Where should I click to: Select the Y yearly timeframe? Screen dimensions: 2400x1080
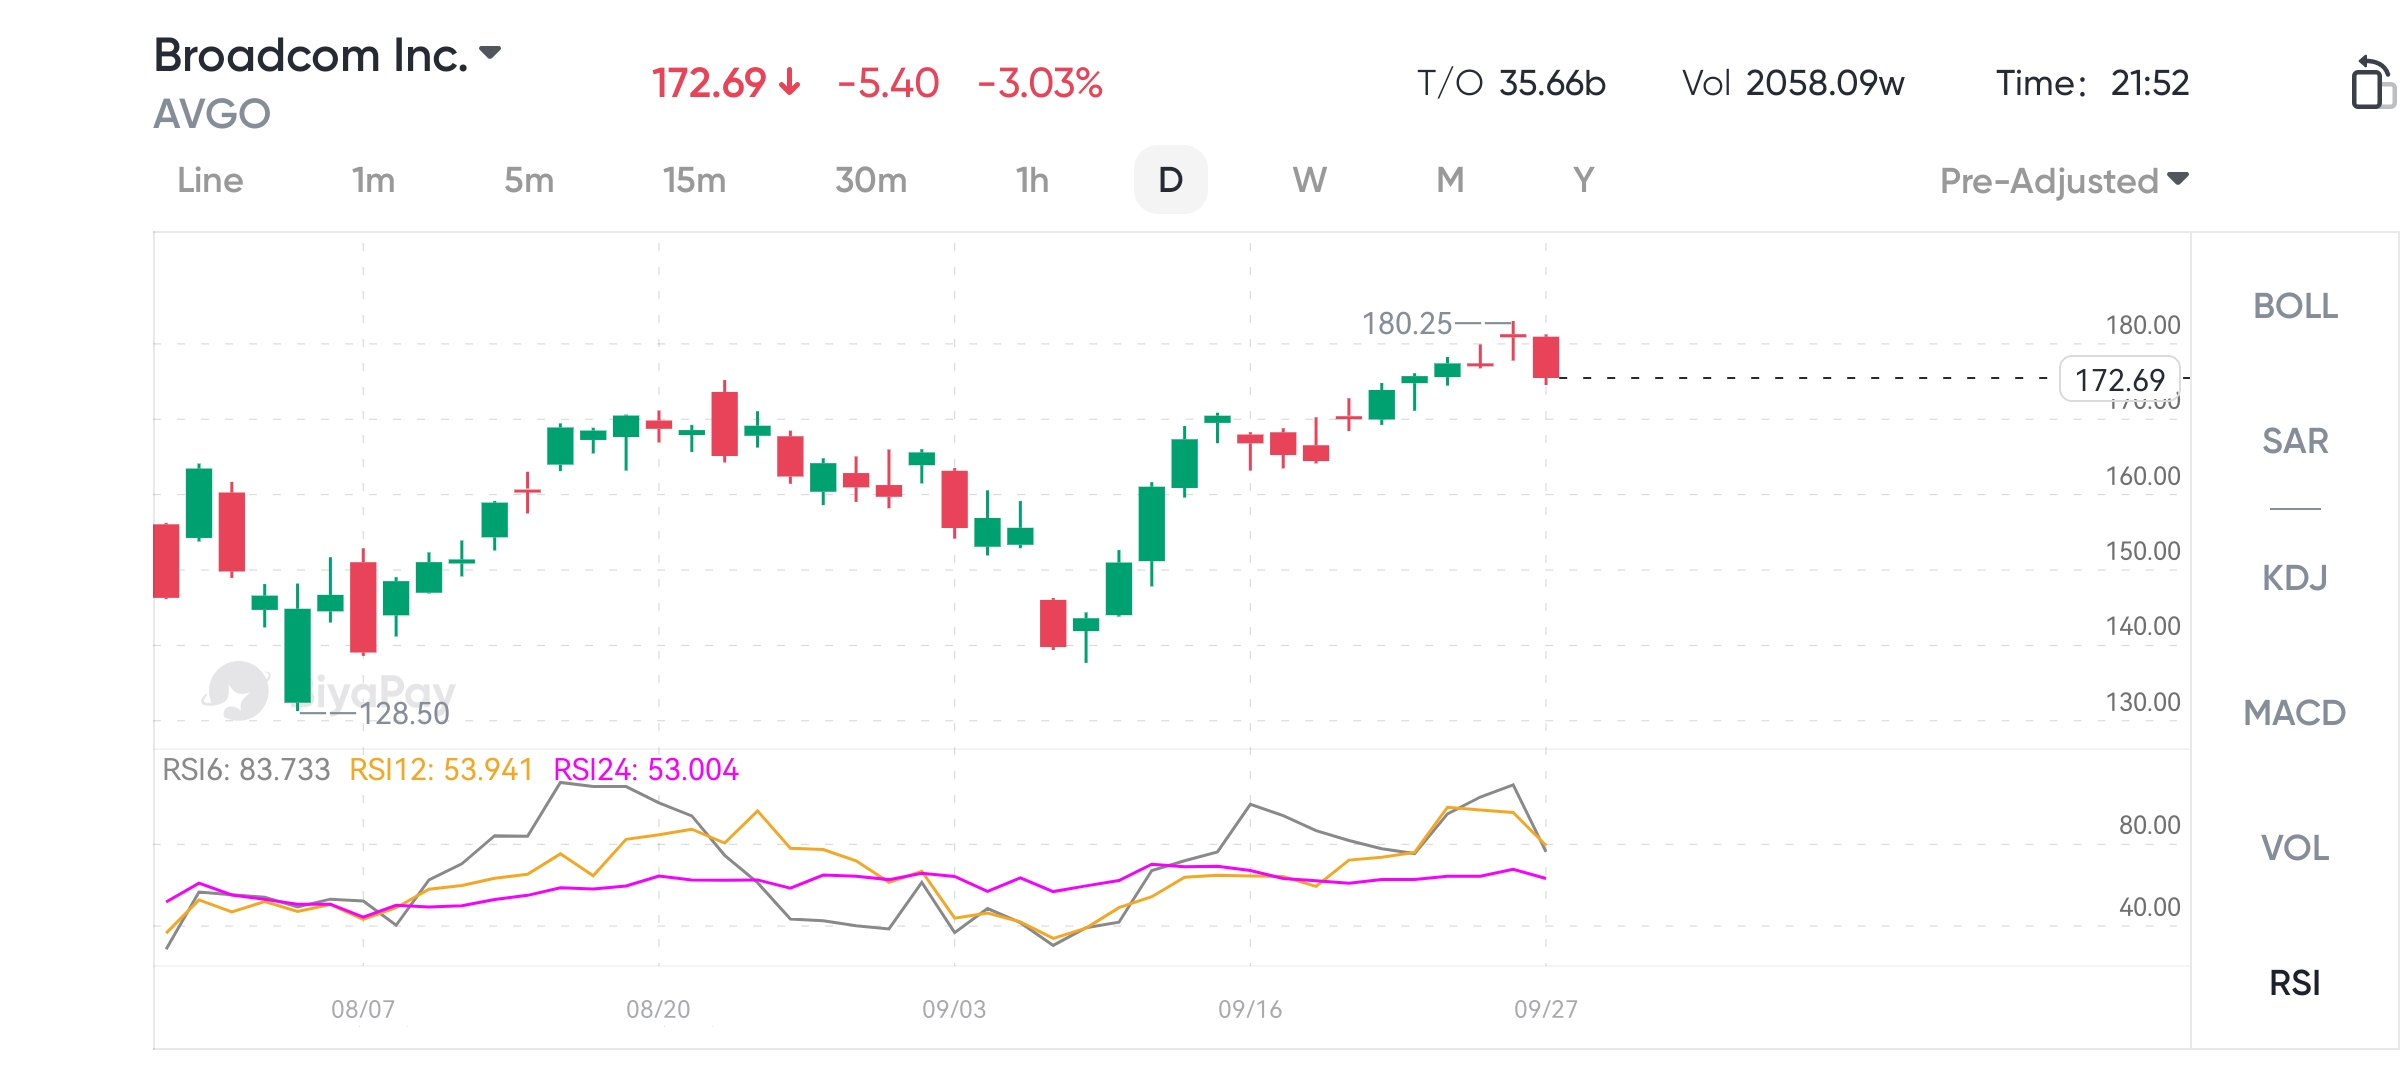1583,180
